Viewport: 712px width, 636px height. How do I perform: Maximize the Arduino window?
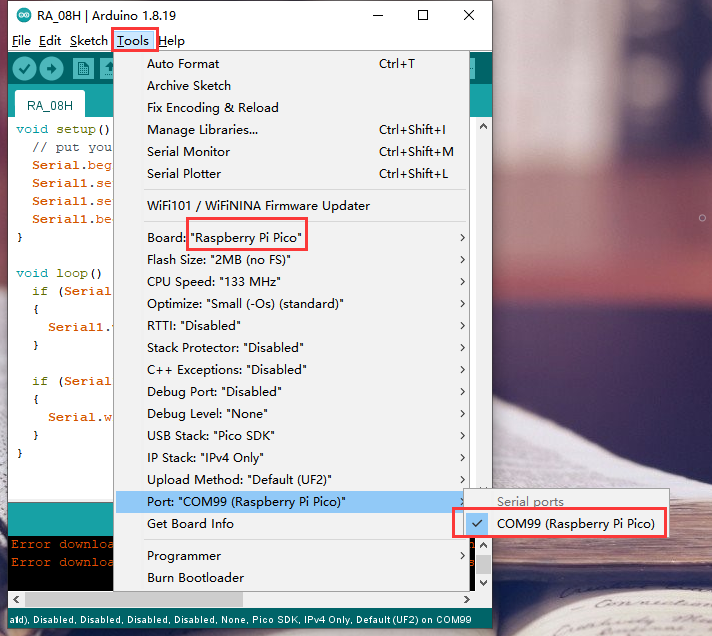(423, 15)
